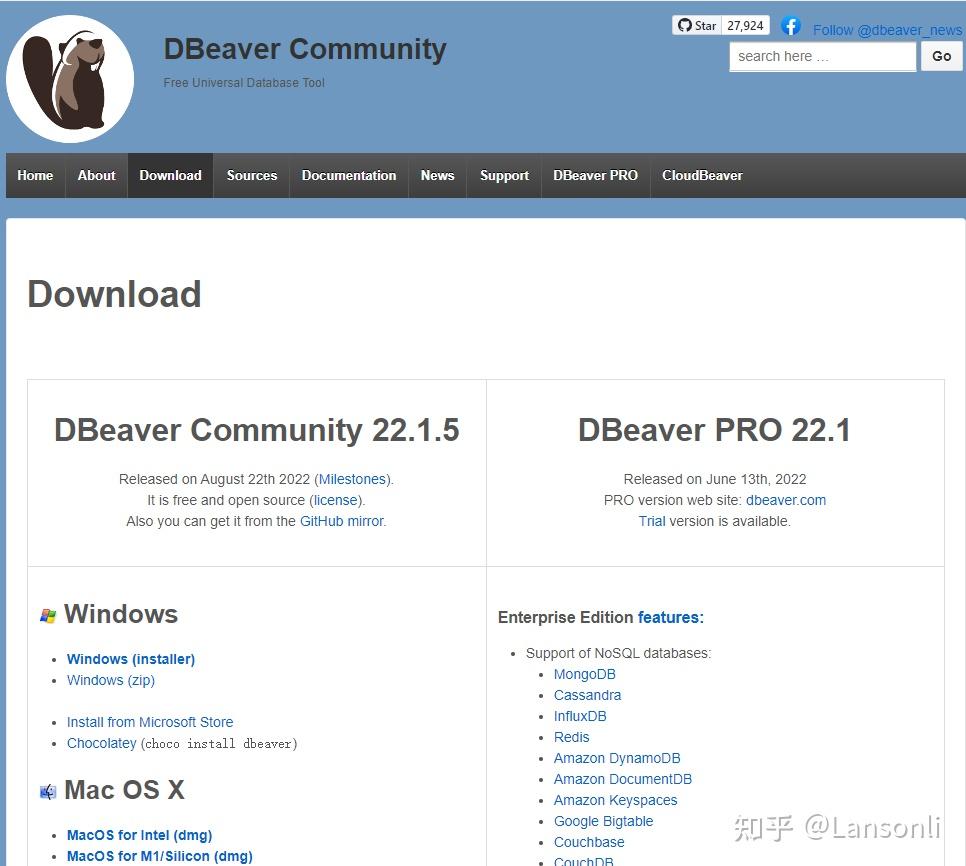
Task: Open the Amazon DocumentDB link
Action: (x=622, y=779)
